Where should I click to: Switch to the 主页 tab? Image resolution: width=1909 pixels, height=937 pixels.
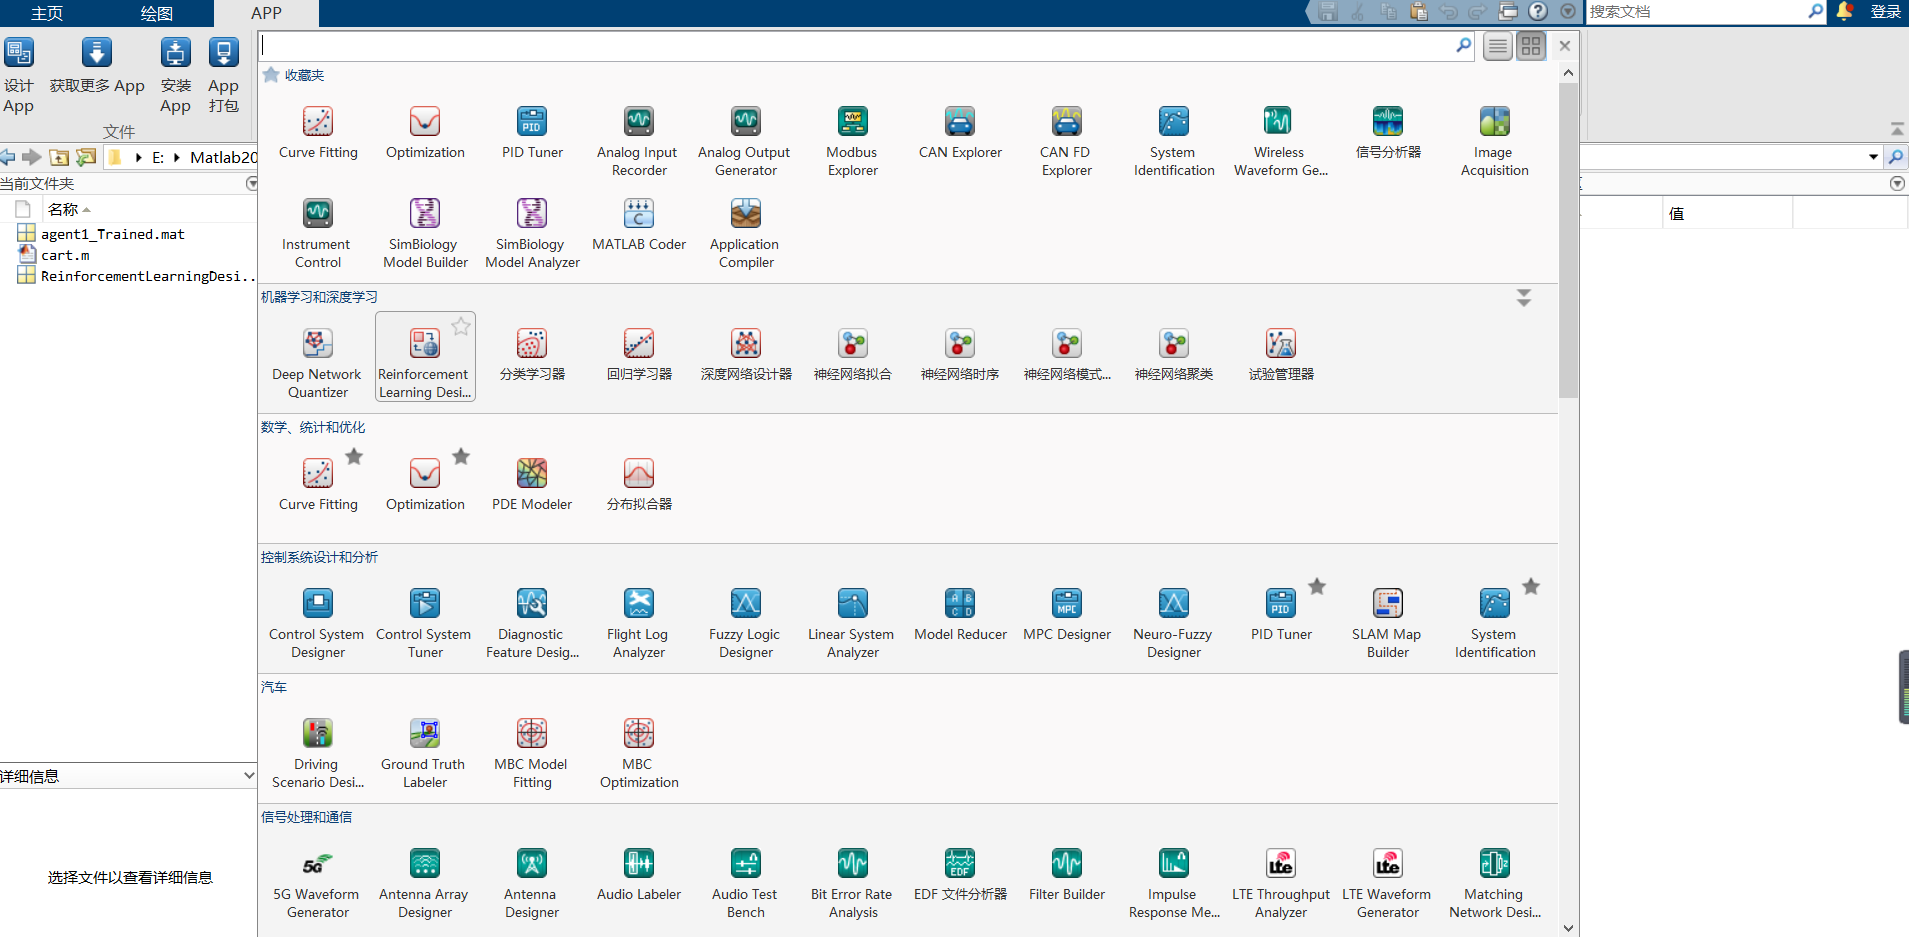47,13
